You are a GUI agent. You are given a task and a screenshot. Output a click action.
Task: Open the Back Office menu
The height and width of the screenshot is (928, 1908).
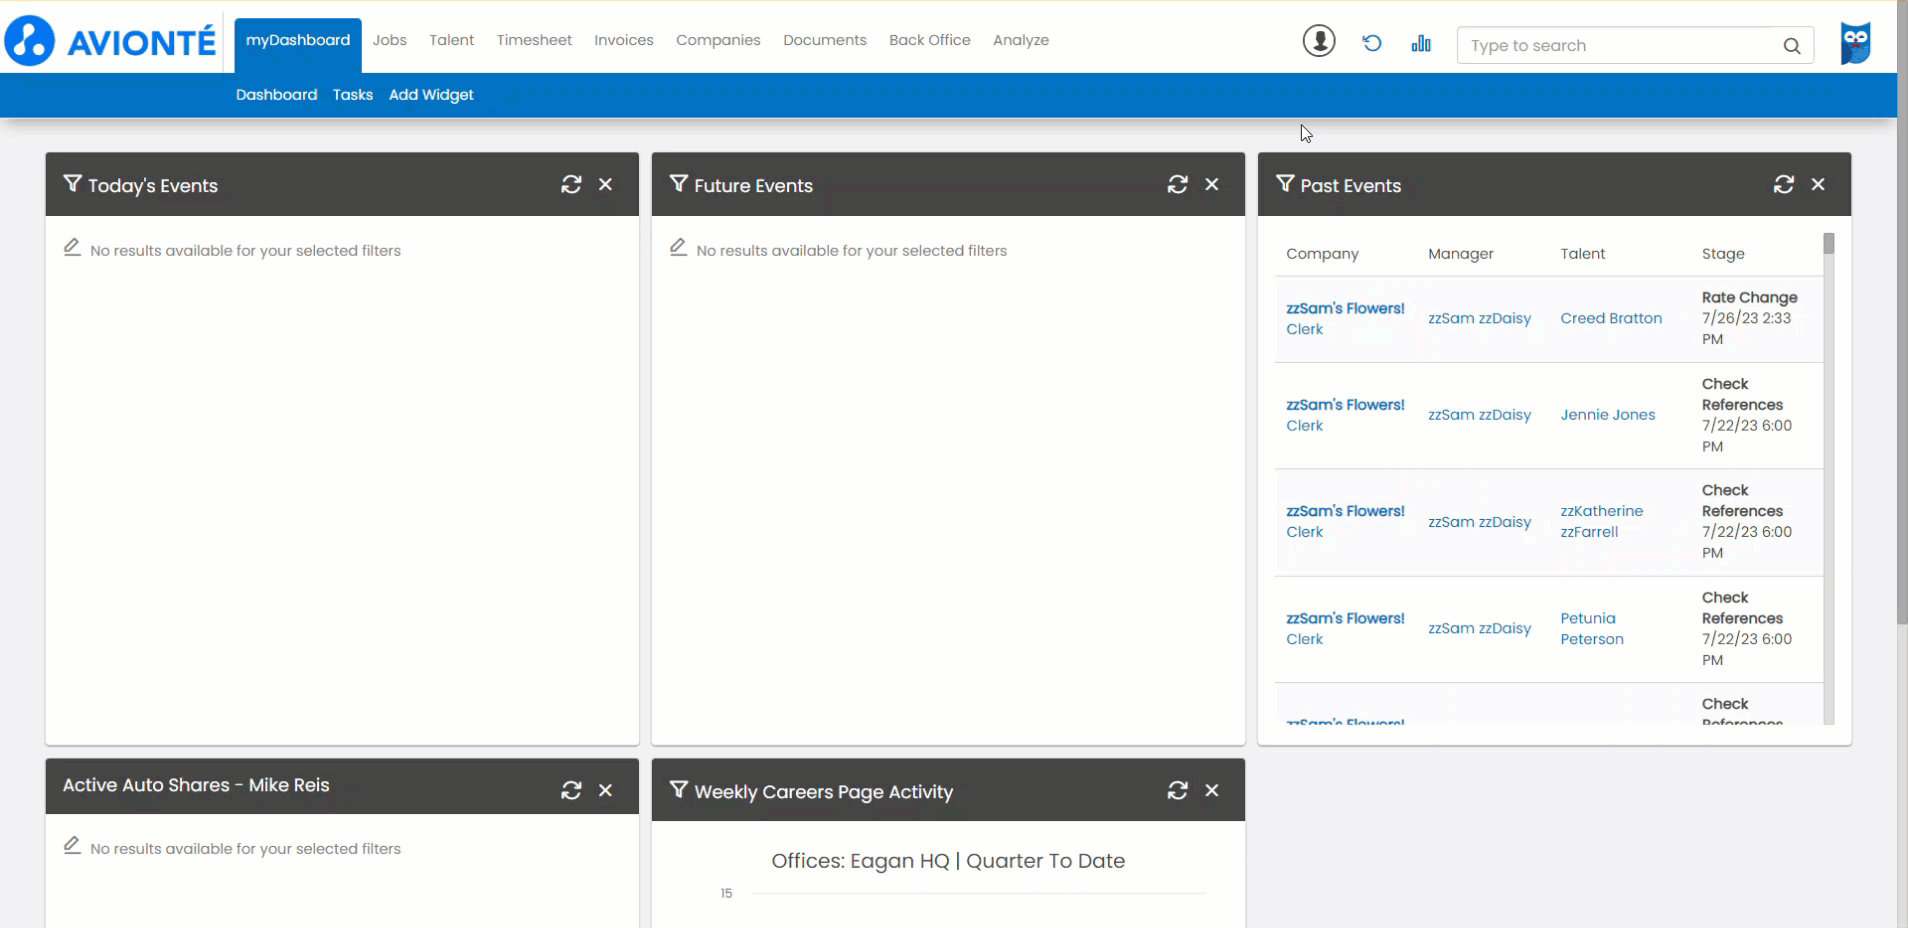(x=928, y=40)
